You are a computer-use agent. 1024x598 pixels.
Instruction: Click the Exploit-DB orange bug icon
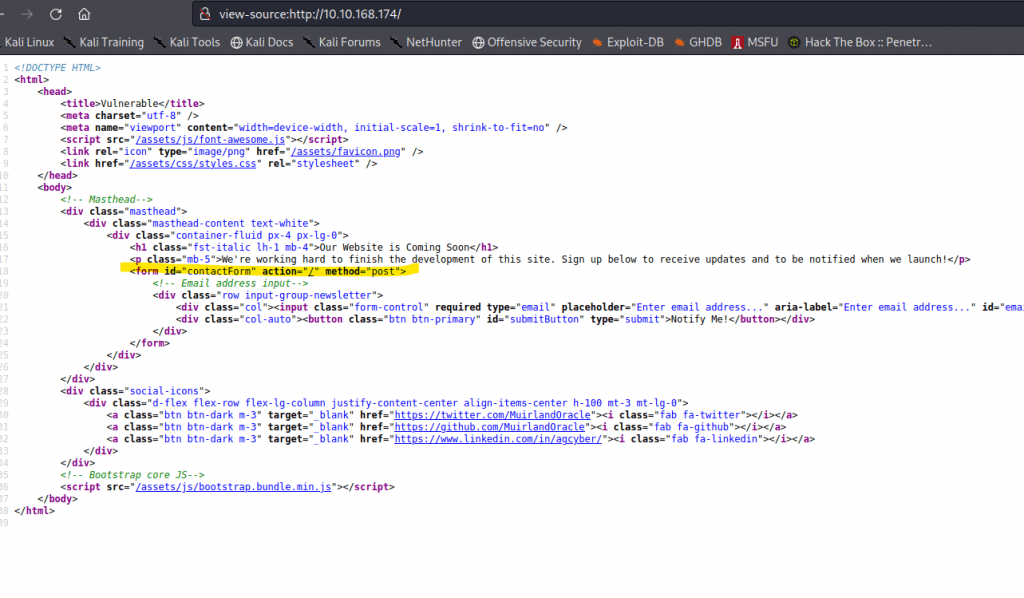[x=597, y=42]
